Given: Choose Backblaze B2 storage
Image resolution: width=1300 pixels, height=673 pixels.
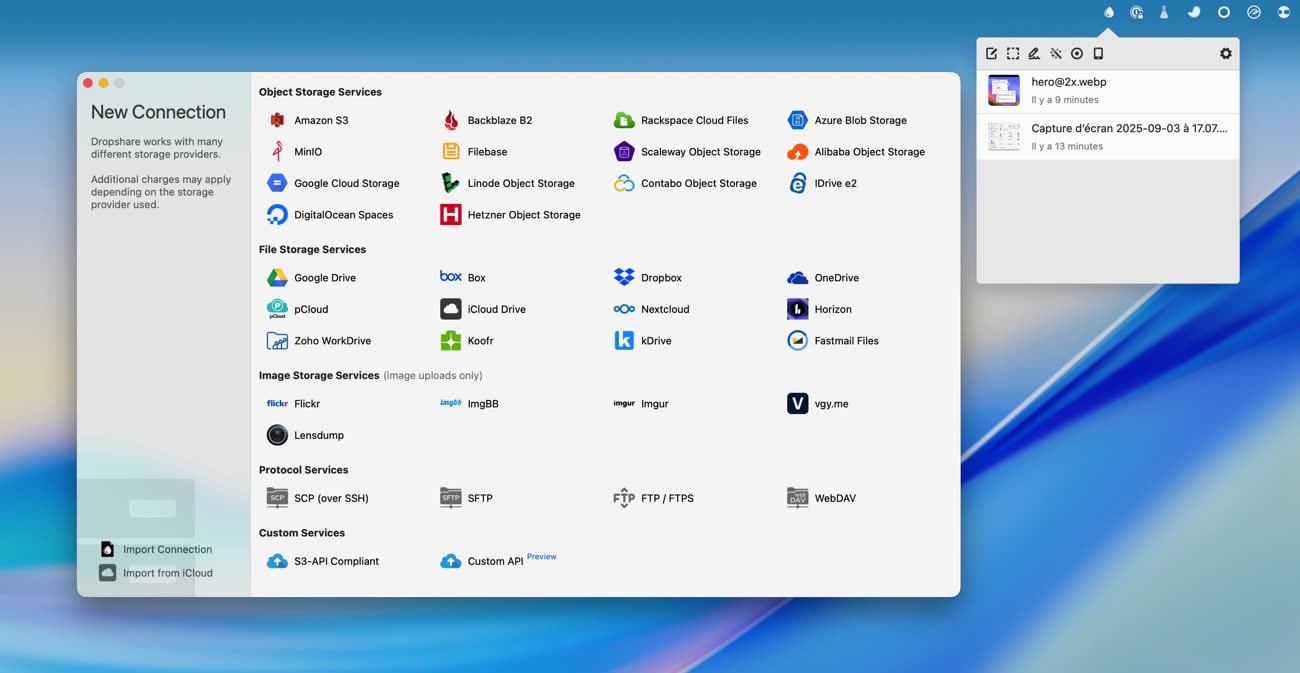Looking at the screenshot, I should coord(486,120).
